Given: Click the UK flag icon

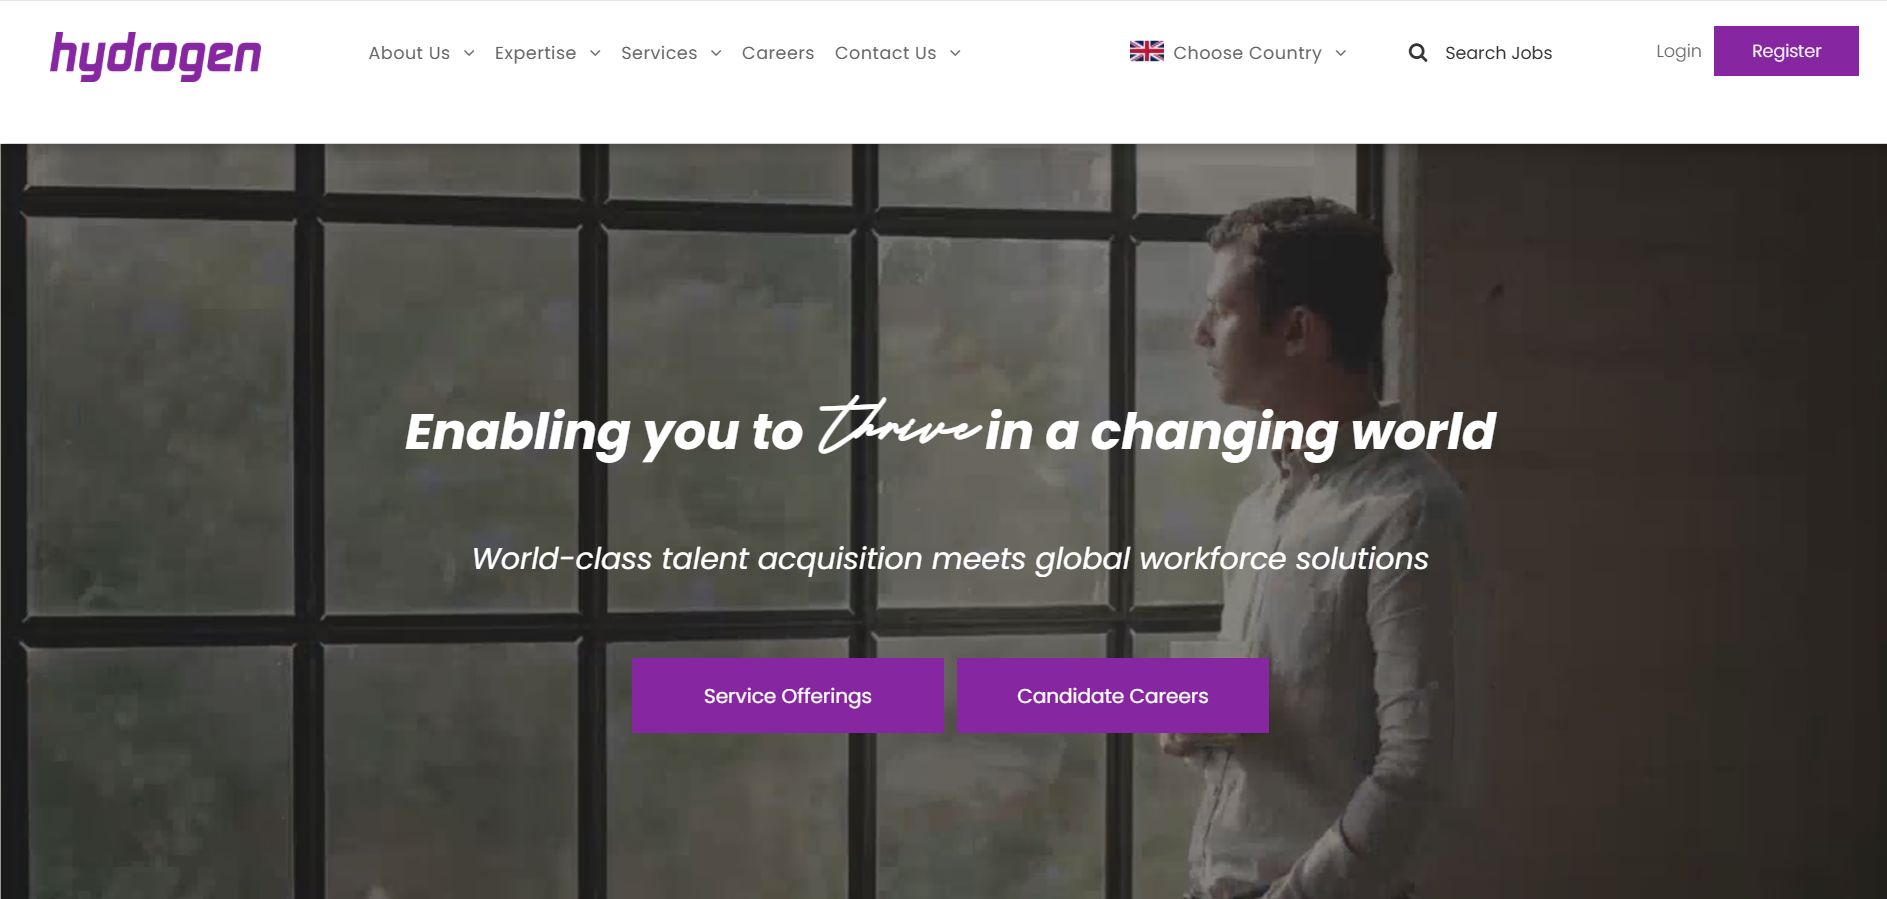Looking at the screenshot, I should 1146,52.
